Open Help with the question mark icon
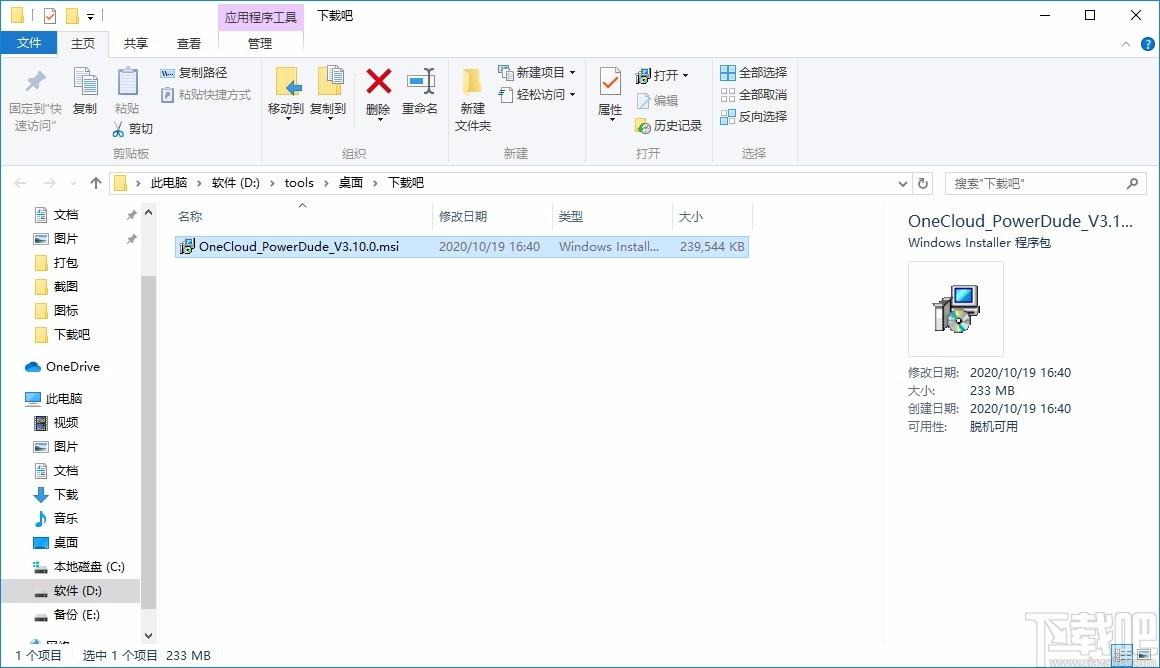1160x668 pixels. tap(1147, 44)
